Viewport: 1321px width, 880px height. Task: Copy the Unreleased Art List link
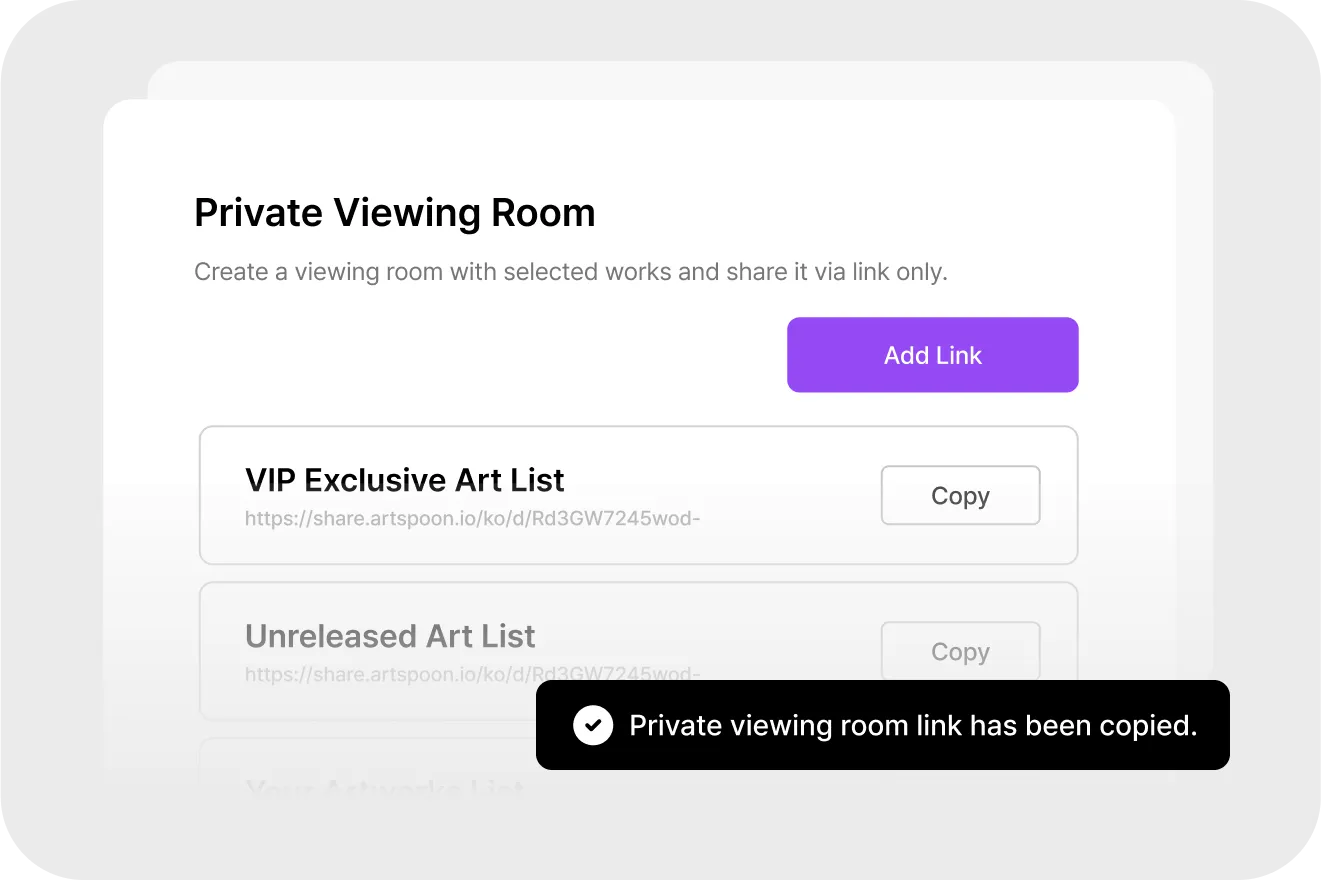click(960, 651)
